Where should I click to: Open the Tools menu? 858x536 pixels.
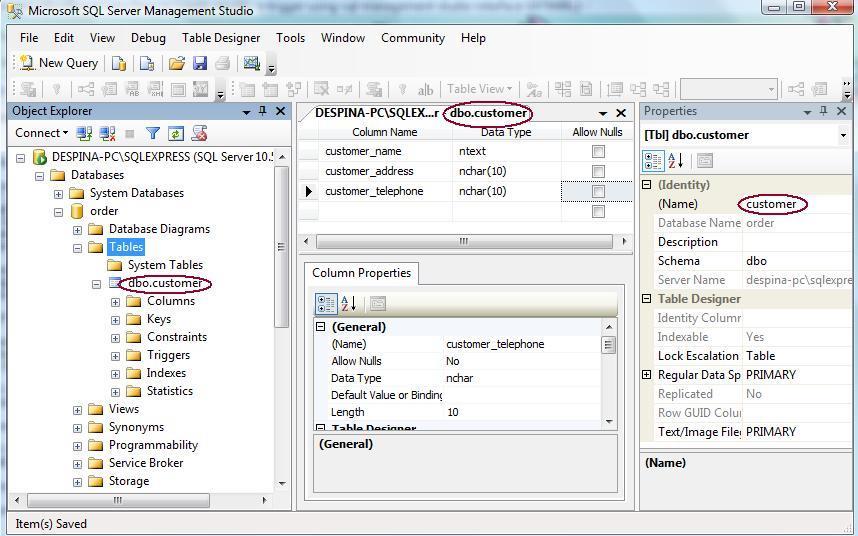(x=290, y=38)
